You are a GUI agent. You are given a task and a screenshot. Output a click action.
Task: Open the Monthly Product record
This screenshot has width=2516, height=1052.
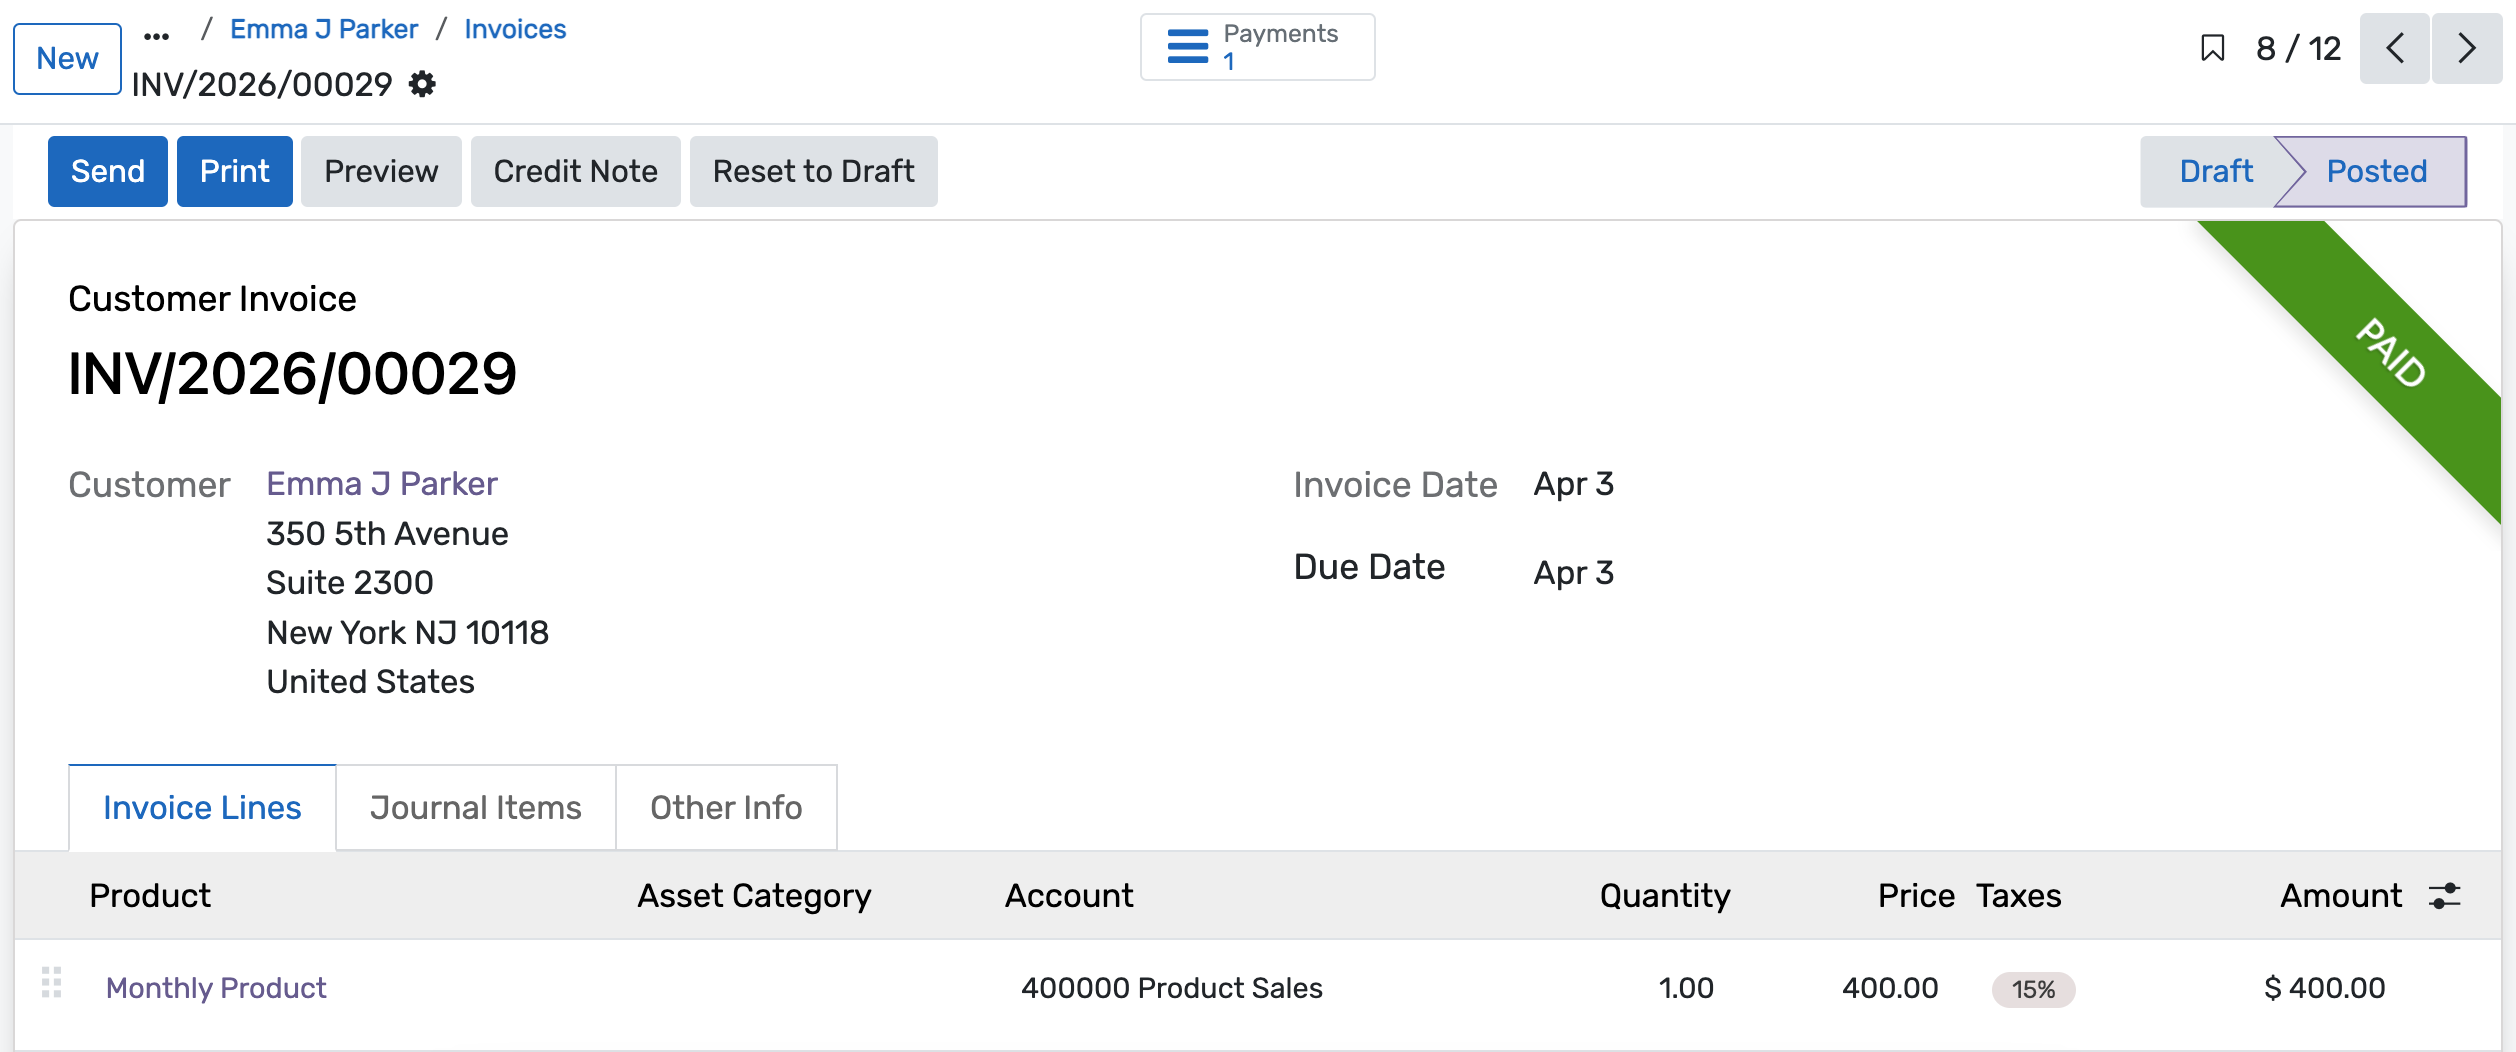(x=215, y=988)
